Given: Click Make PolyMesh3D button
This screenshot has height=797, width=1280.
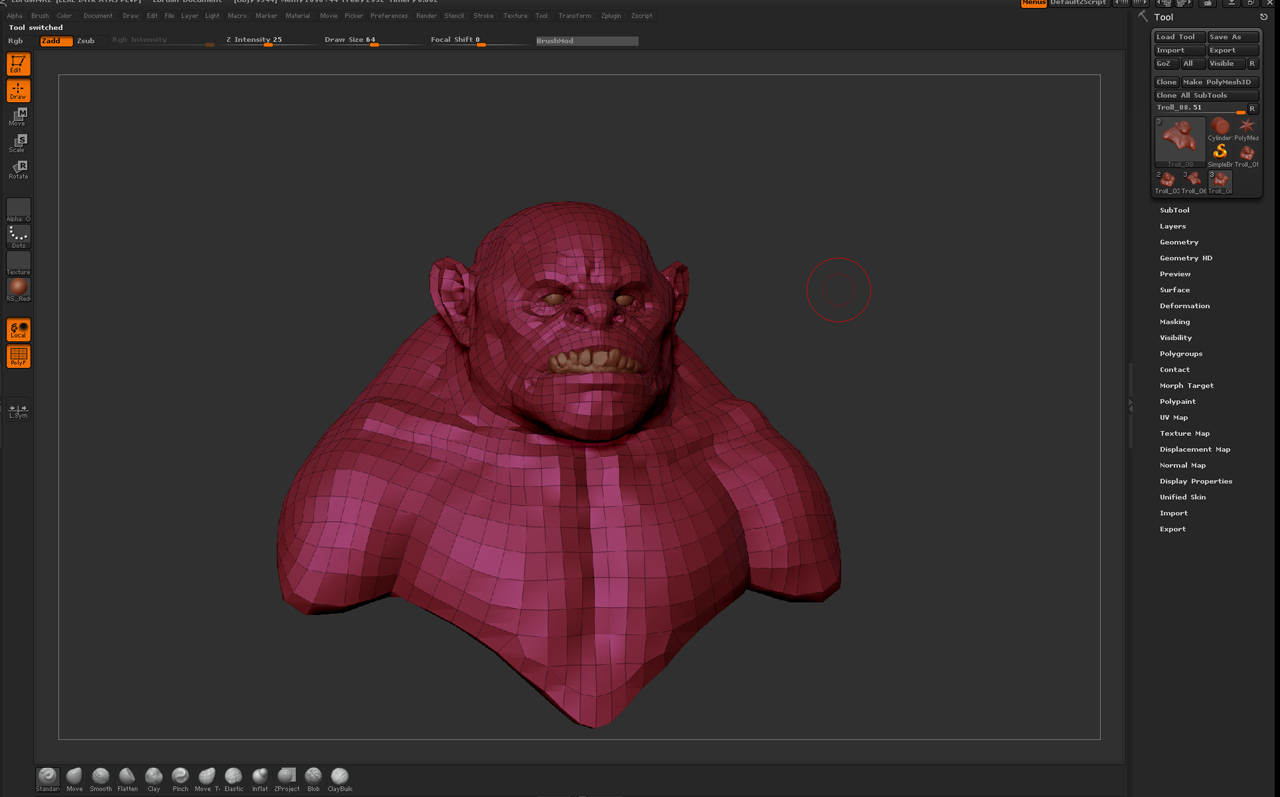Looking at the screenshot, I should pyautogui.click(x=1219, y=82).
